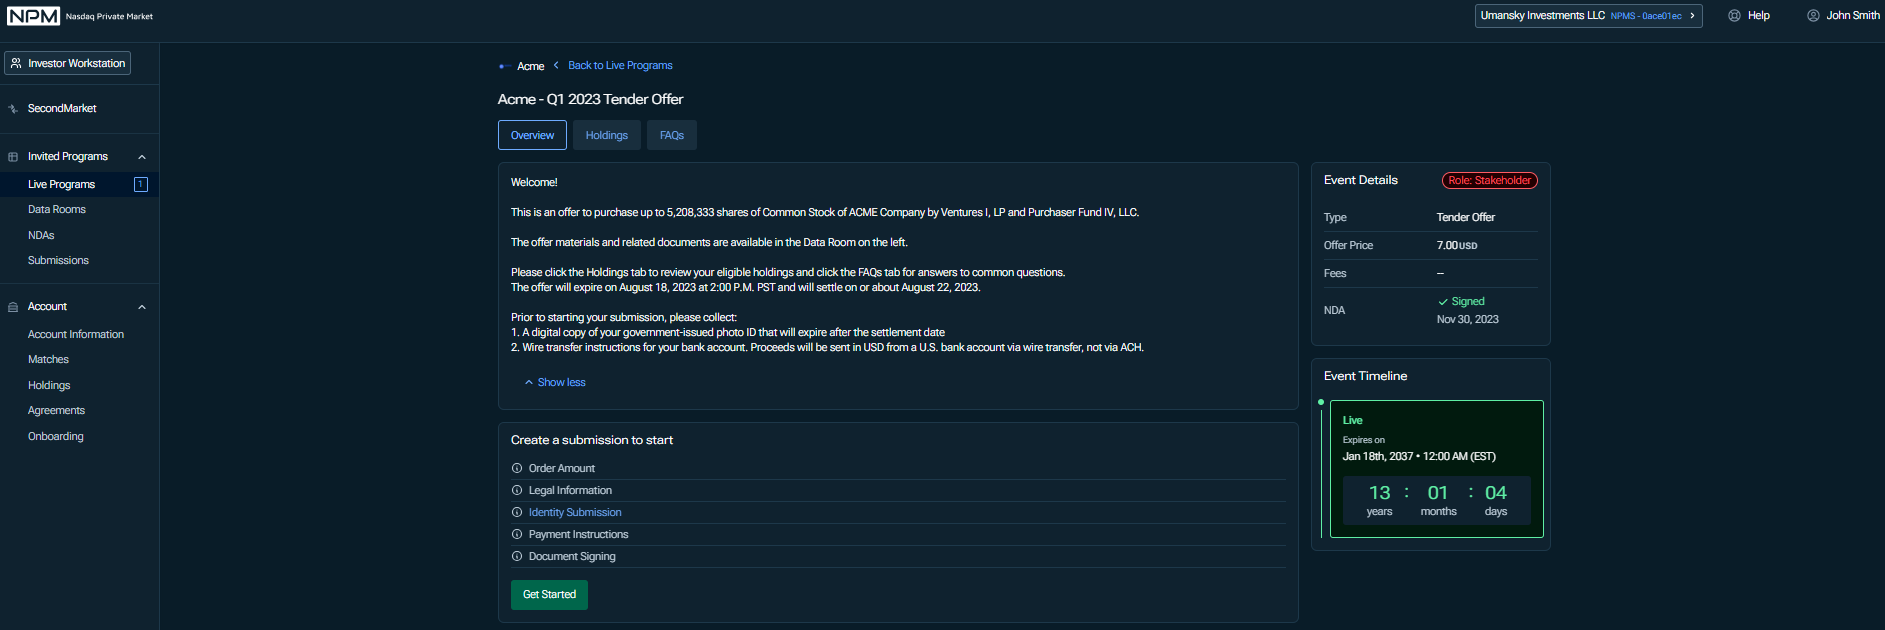Image resolution: width=1885 pixels, height=630 pixels.
Task: Click the Help headset icon
Action: pos(1734,16)
